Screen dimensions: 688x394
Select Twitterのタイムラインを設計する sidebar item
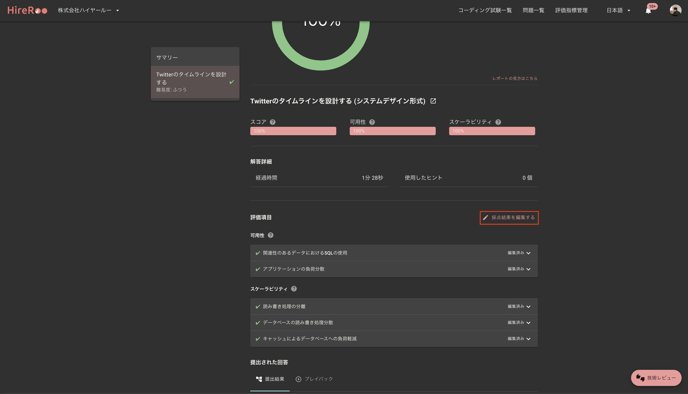(195, 82)
